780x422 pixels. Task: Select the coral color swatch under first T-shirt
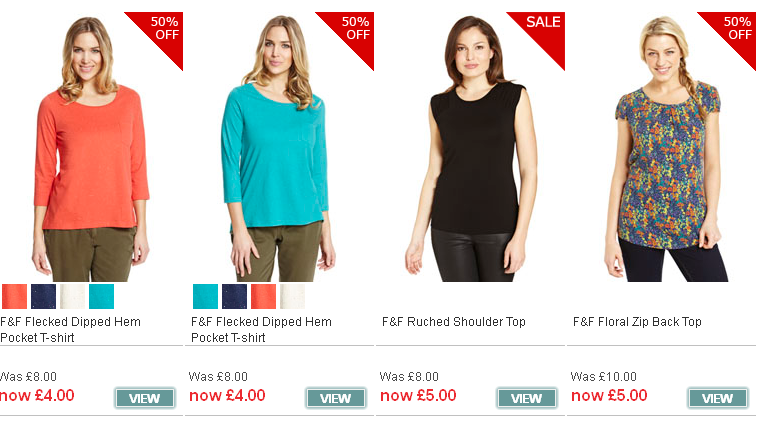point(14,297)
